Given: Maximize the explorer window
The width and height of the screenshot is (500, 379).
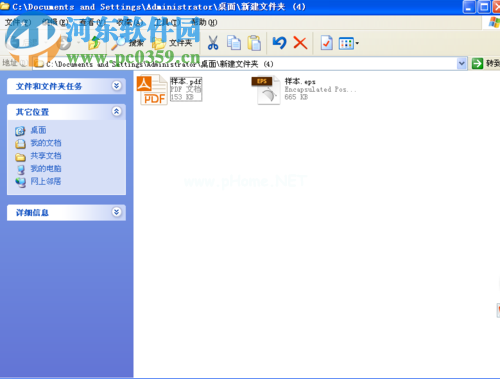Looking at the screenshot, I should [x=484, y=7].
